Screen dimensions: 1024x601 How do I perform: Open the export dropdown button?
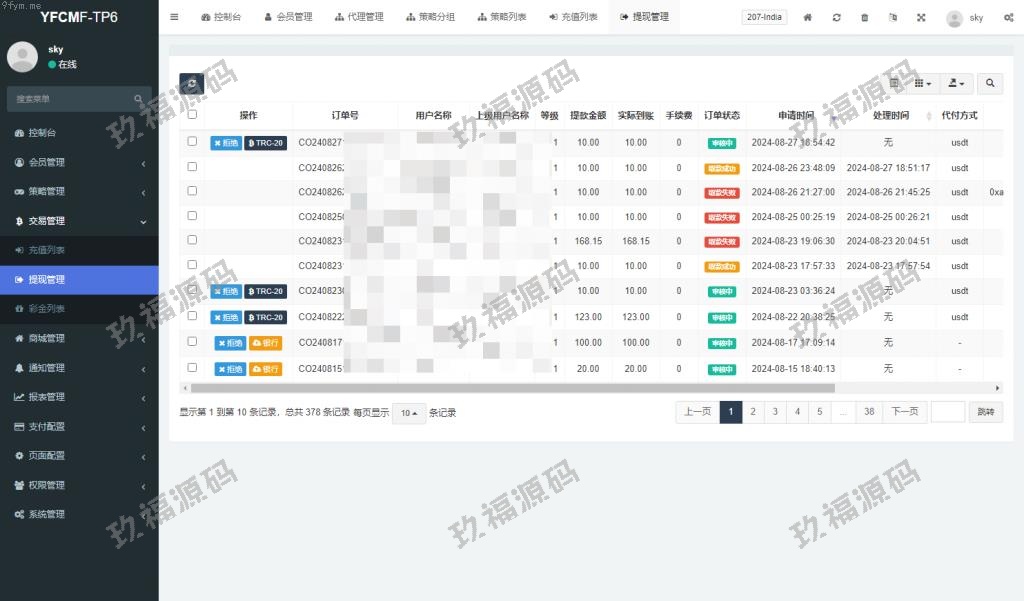click(x=957, y=84)
